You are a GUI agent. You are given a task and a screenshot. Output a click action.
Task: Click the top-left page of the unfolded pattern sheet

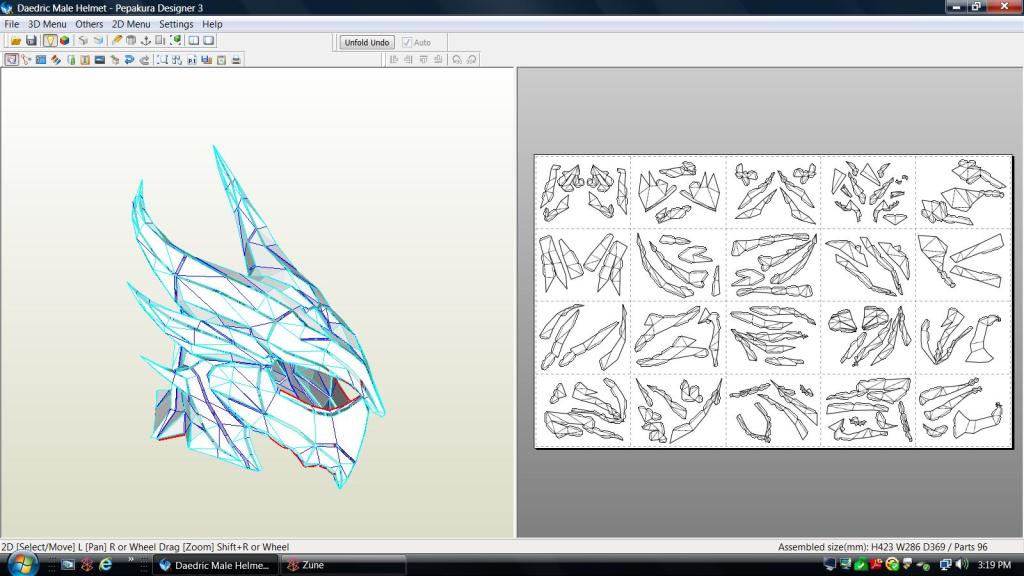point(583,192)
